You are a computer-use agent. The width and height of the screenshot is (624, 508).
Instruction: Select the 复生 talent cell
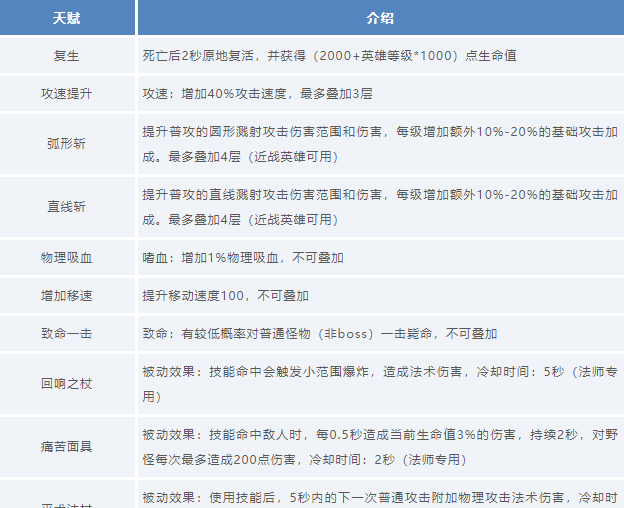67,56
